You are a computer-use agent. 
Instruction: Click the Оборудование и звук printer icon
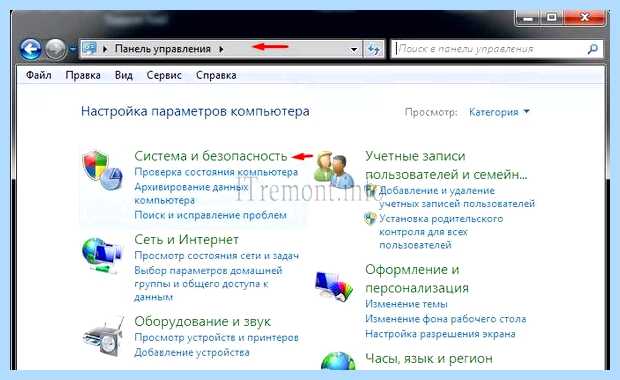(x=103, y=337)
